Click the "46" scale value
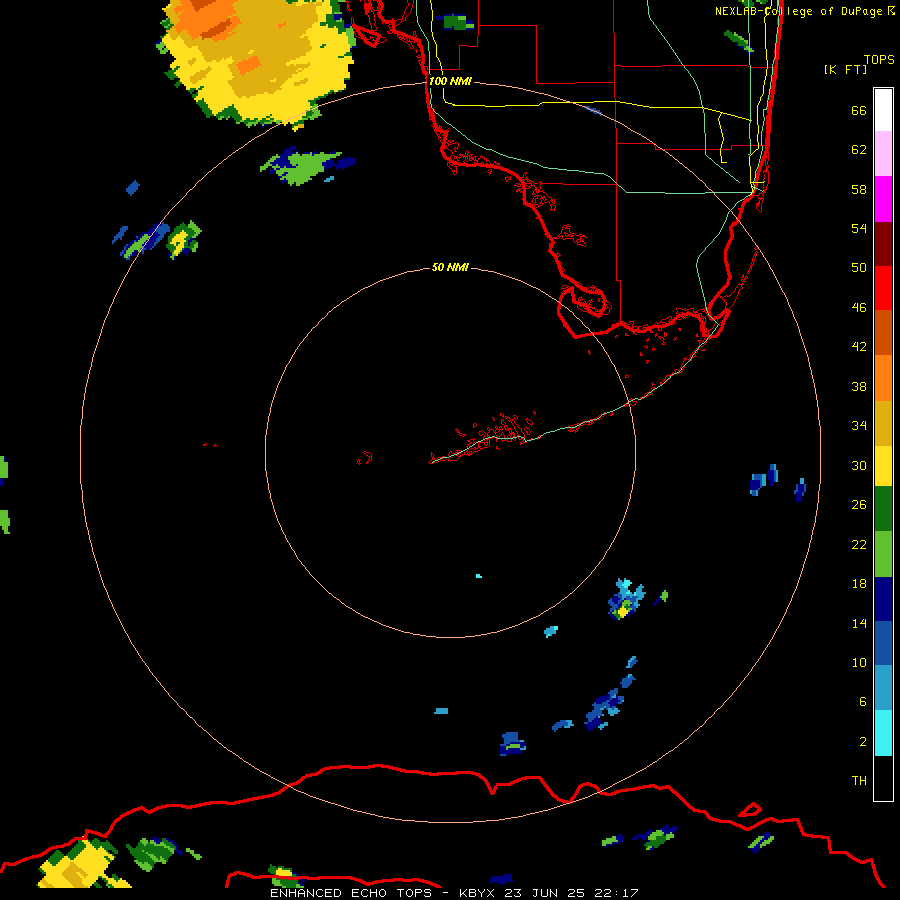The image size is (900, 900). tap(859, 308)
